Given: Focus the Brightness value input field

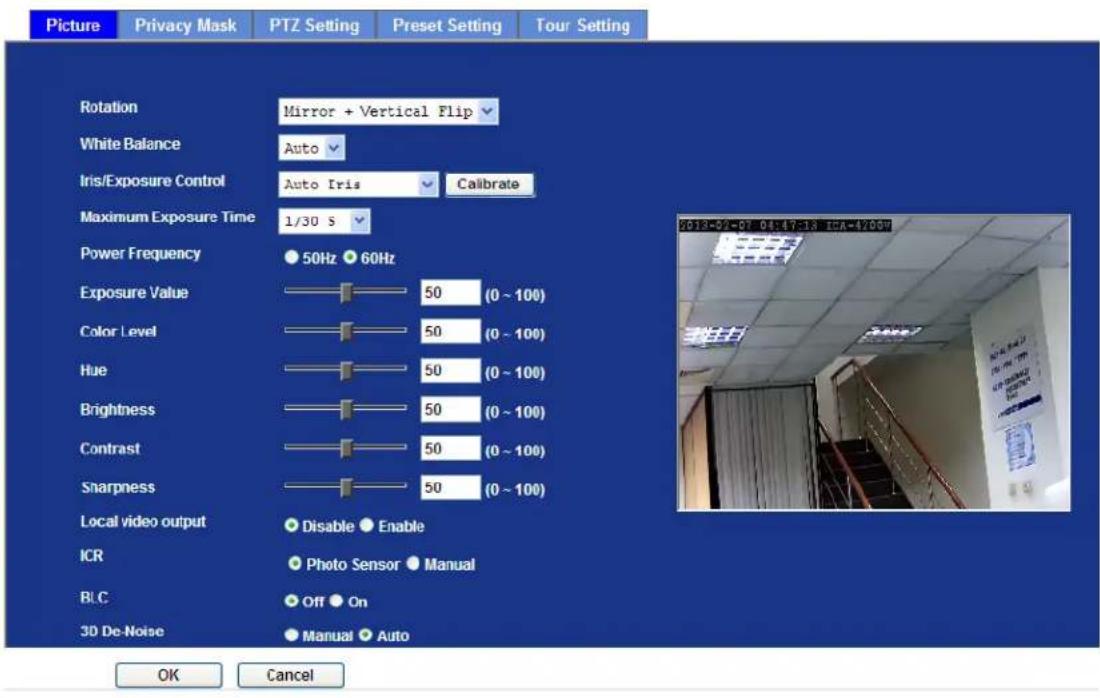Looking at the screenshot, I should [450, 409].
